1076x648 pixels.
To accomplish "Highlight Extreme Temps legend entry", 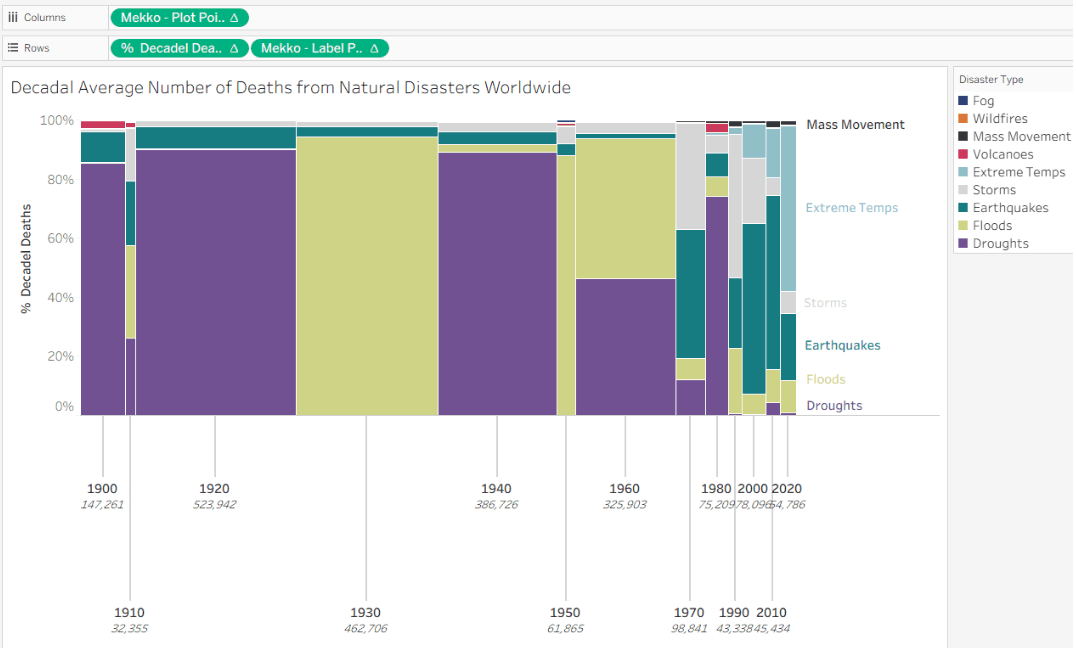I will 1018,172.
